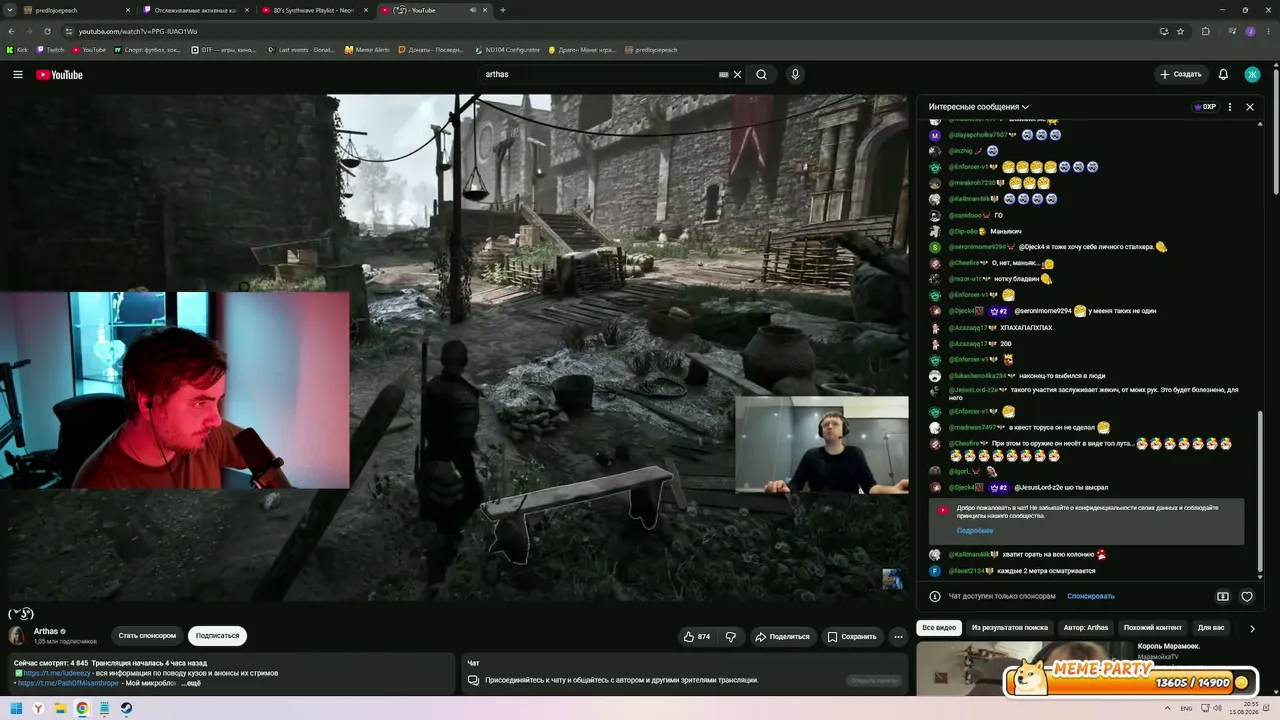
Task: Open the Chrome browser three-dot menu
Action: click(1269, 31)
